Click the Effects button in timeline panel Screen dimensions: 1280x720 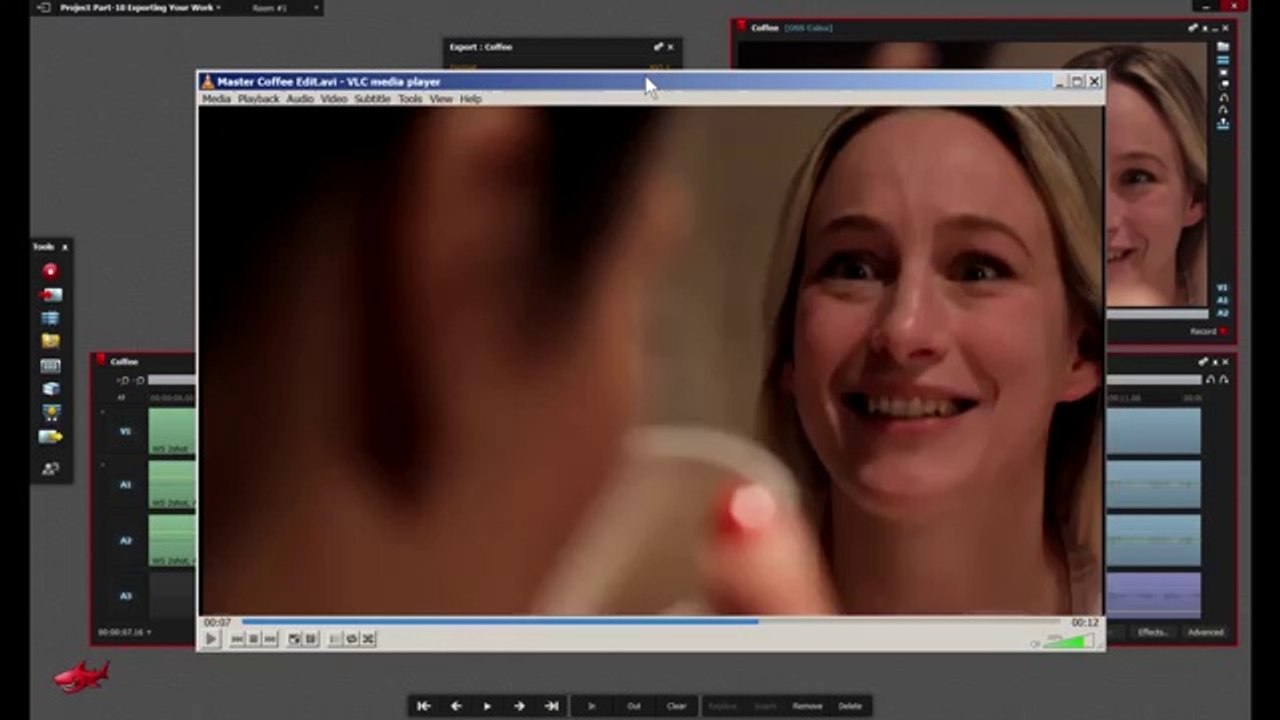1152,632
